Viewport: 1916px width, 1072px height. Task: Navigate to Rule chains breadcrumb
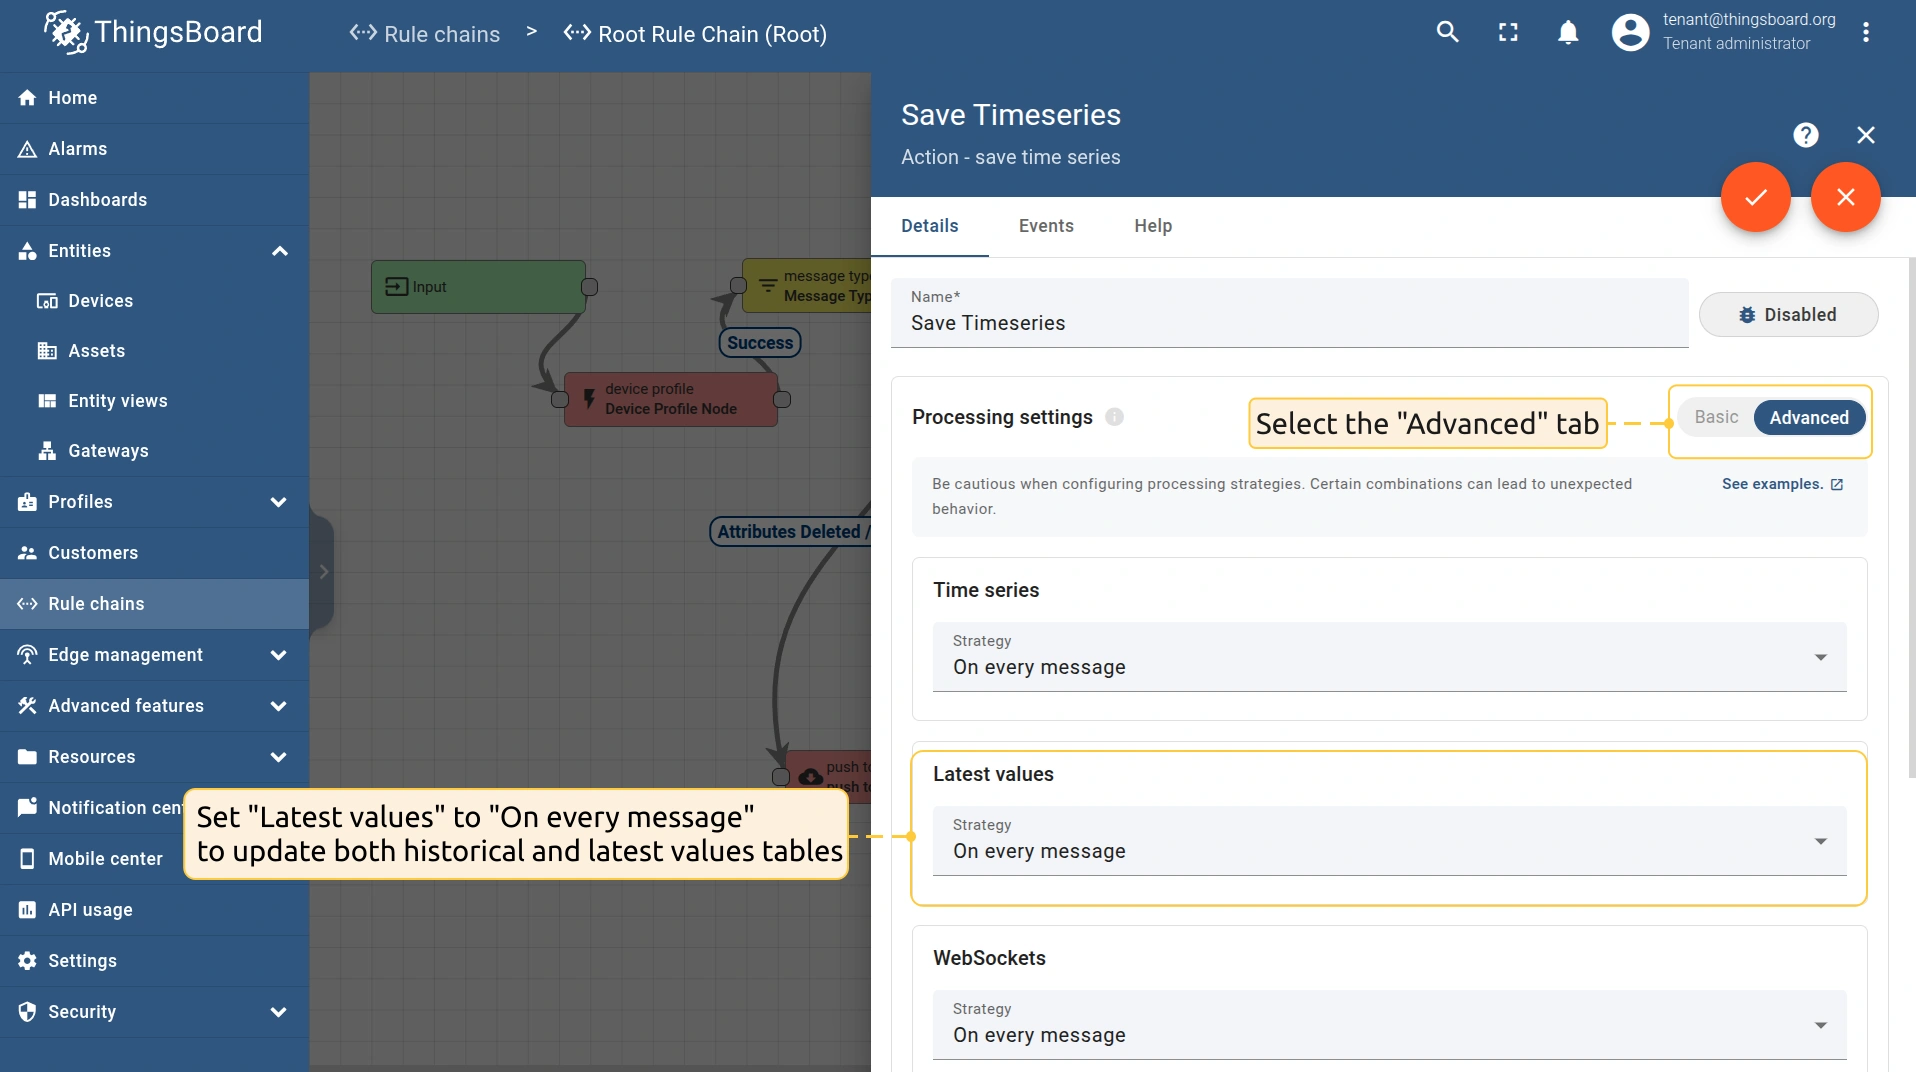tap(425, 34)
